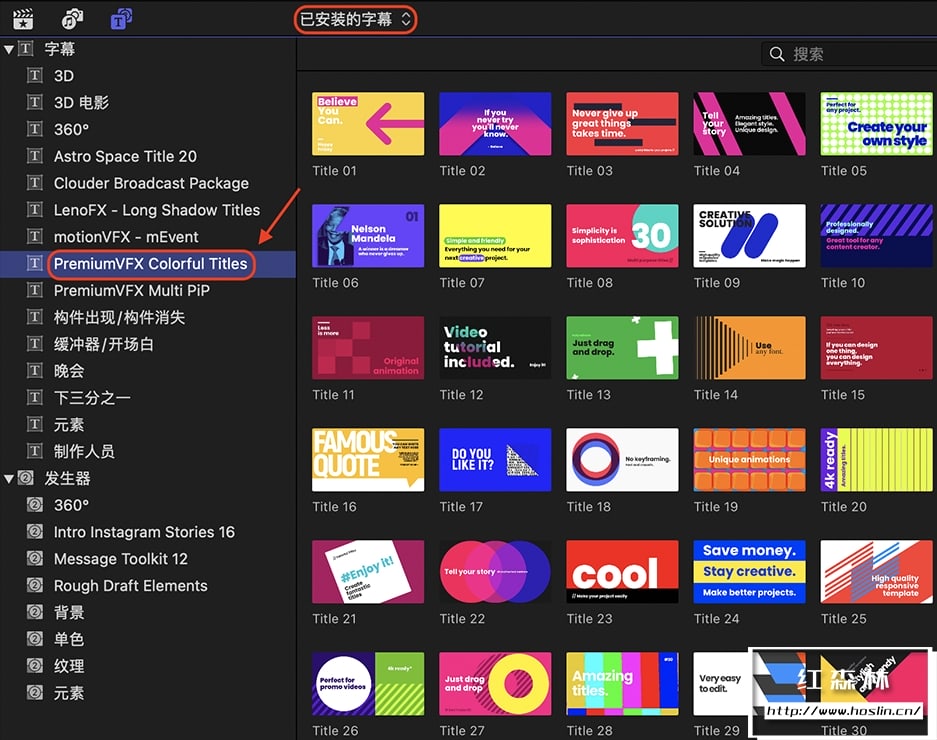Select the Title 12 Video tutorial thumbnail
Viewport: 937px width, 740px height.
[495, 348]
